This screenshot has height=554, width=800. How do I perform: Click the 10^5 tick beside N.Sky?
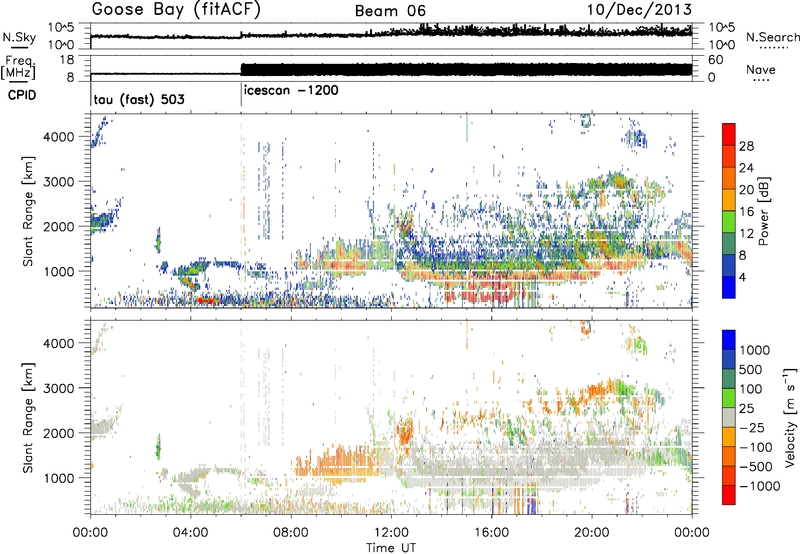click(61, 28)
